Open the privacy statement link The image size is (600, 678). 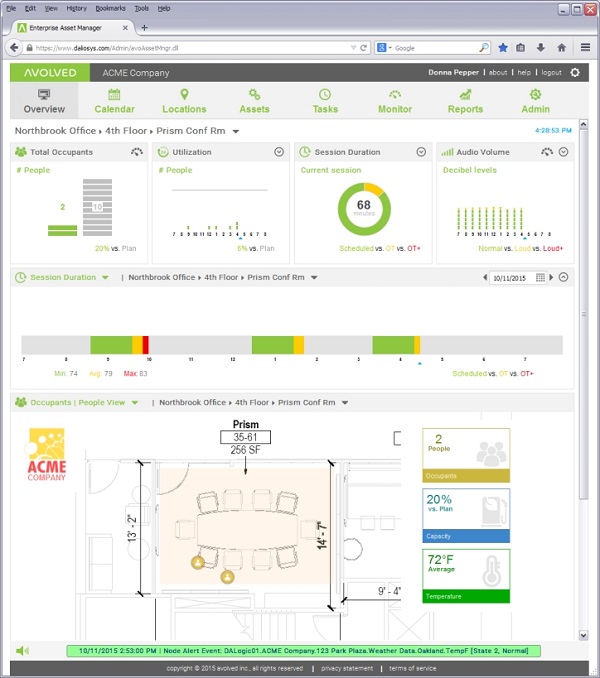tap(347, 668)
